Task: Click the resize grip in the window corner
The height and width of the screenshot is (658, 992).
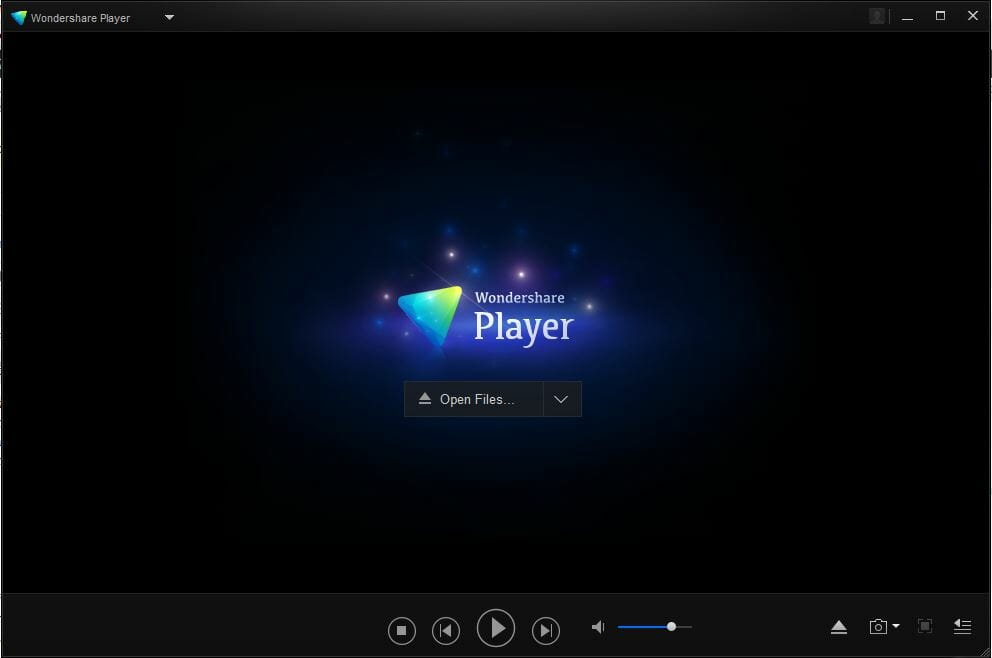Action: click(985, 652)
